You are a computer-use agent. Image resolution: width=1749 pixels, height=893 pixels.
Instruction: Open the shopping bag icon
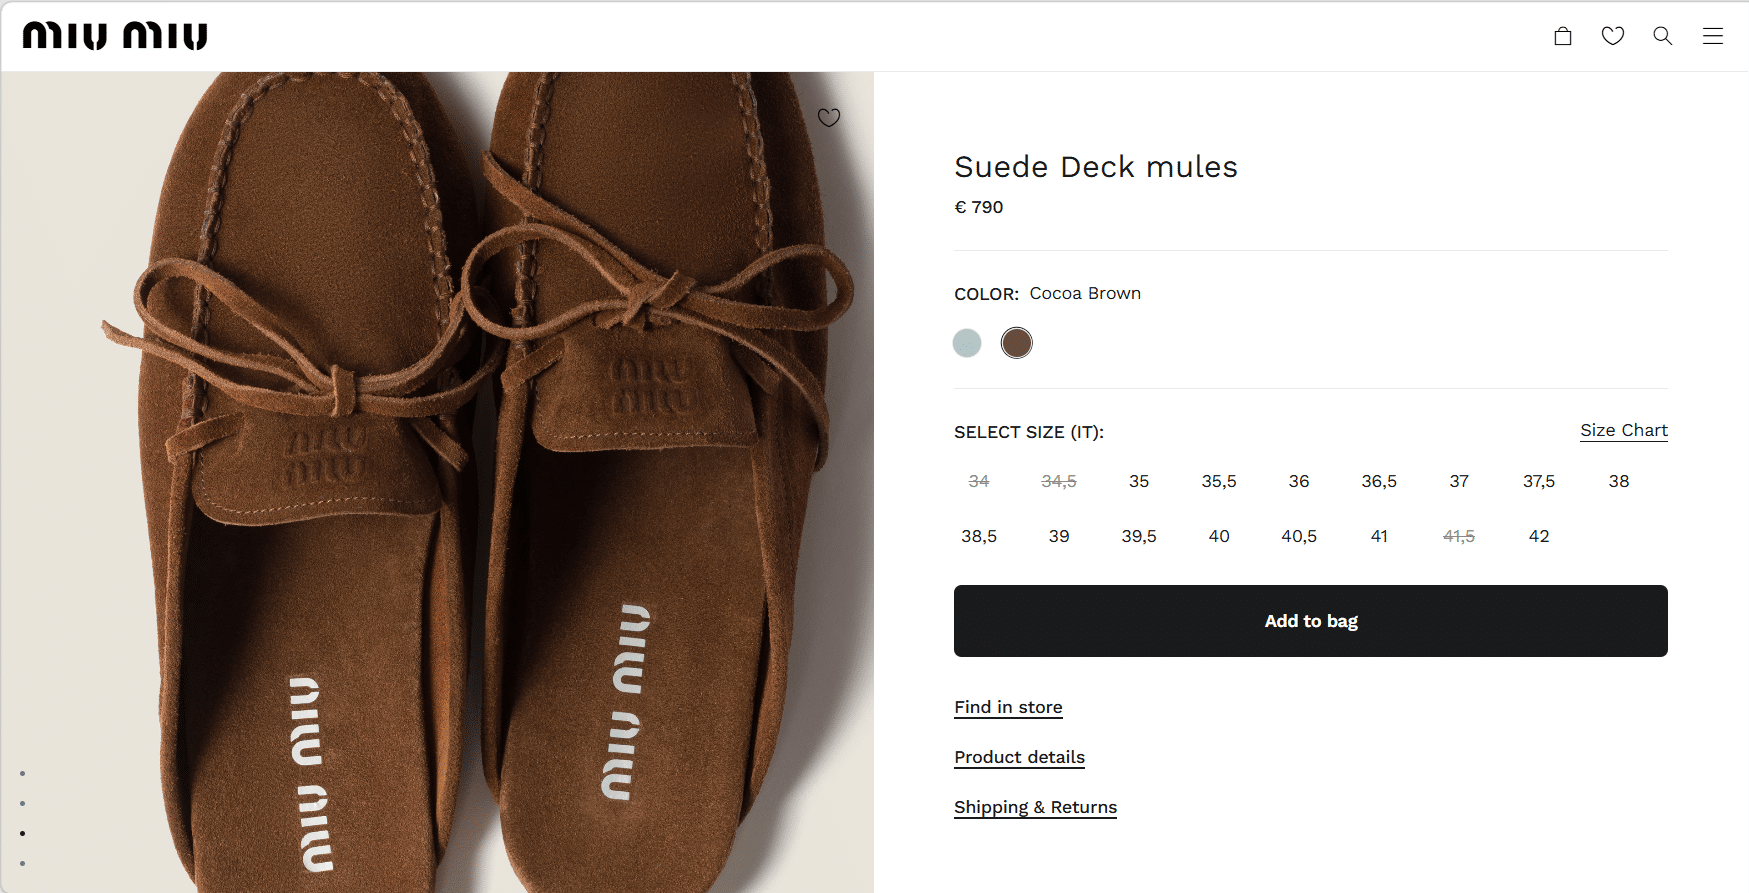click(1563, 36)
